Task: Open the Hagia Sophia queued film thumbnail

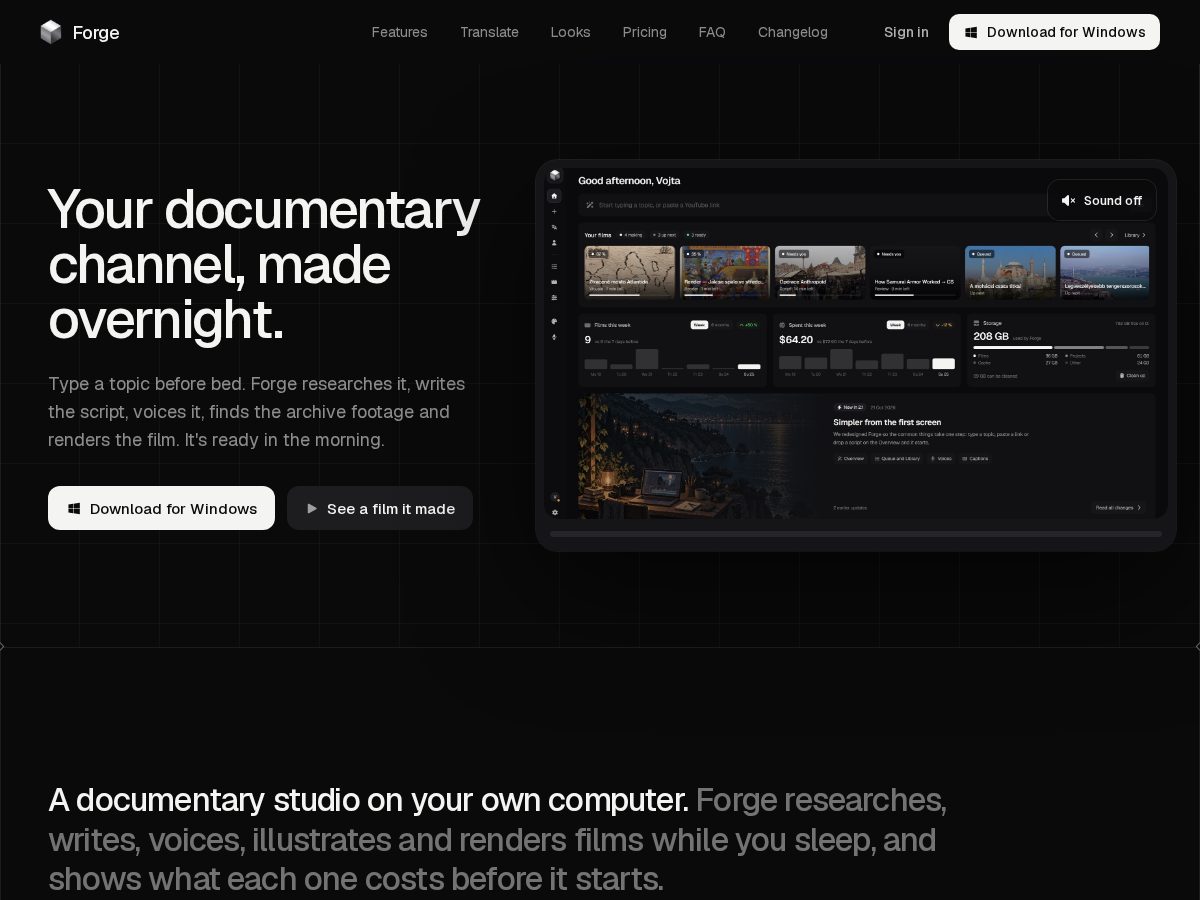Action: click(x=1010, y=272)
